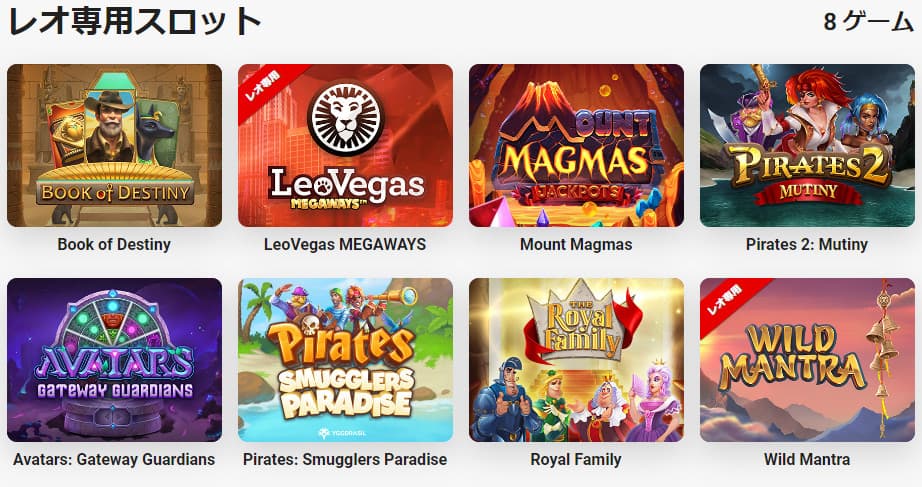Select the Pirates 2 Mutiny game image
Screen dimensions: 922x487
(807, 145)
